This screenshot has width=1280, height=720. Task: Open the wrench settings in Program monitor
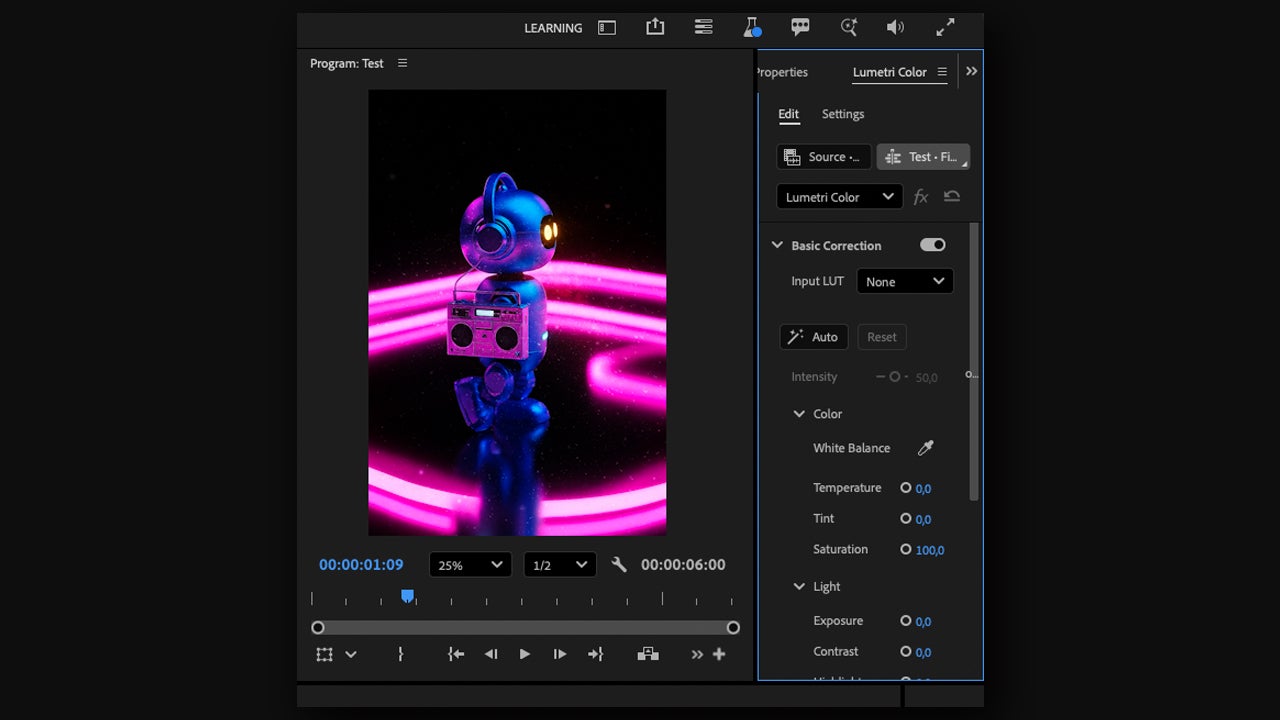point(619,565)
